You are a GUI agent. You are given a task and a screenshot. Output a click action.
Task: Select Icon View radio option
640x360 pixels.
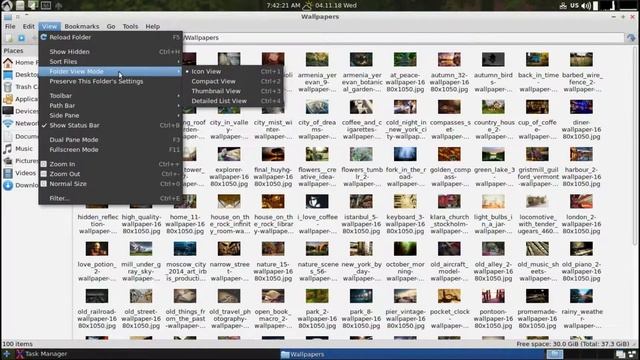233,71
